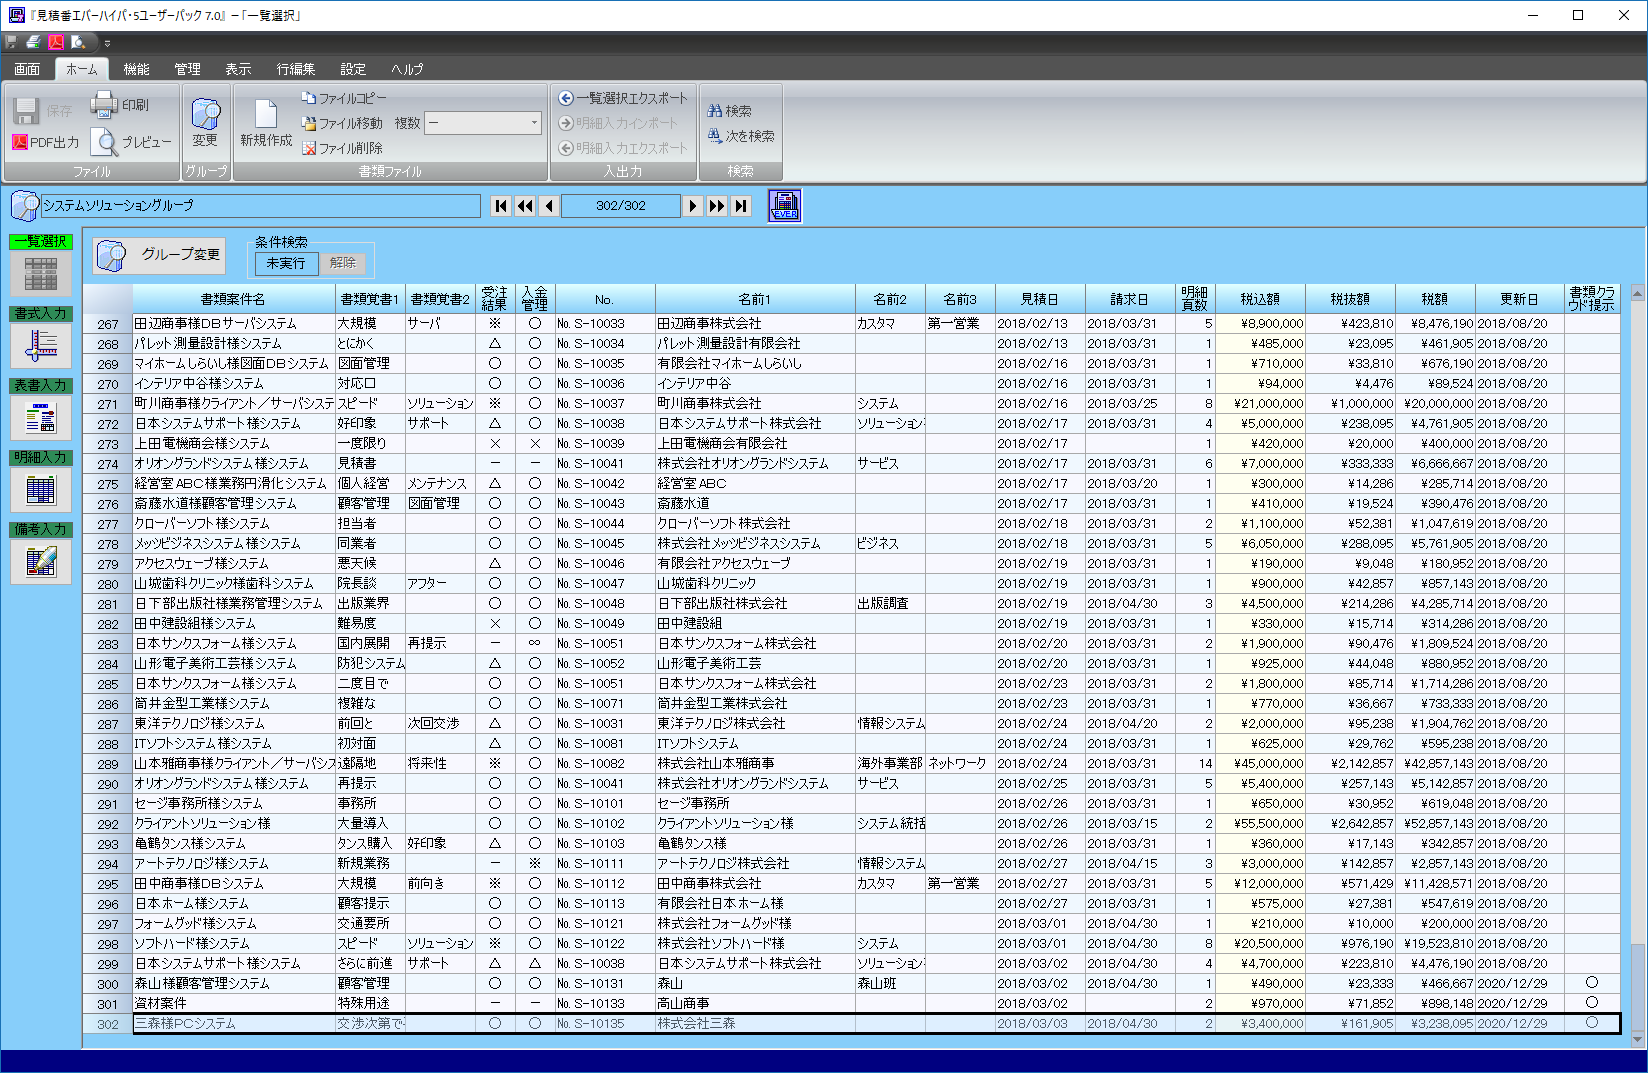Go to next record arrow
Viewport: 1648px width, 1073px height.
pyautogui.click(x=693, y=206)
